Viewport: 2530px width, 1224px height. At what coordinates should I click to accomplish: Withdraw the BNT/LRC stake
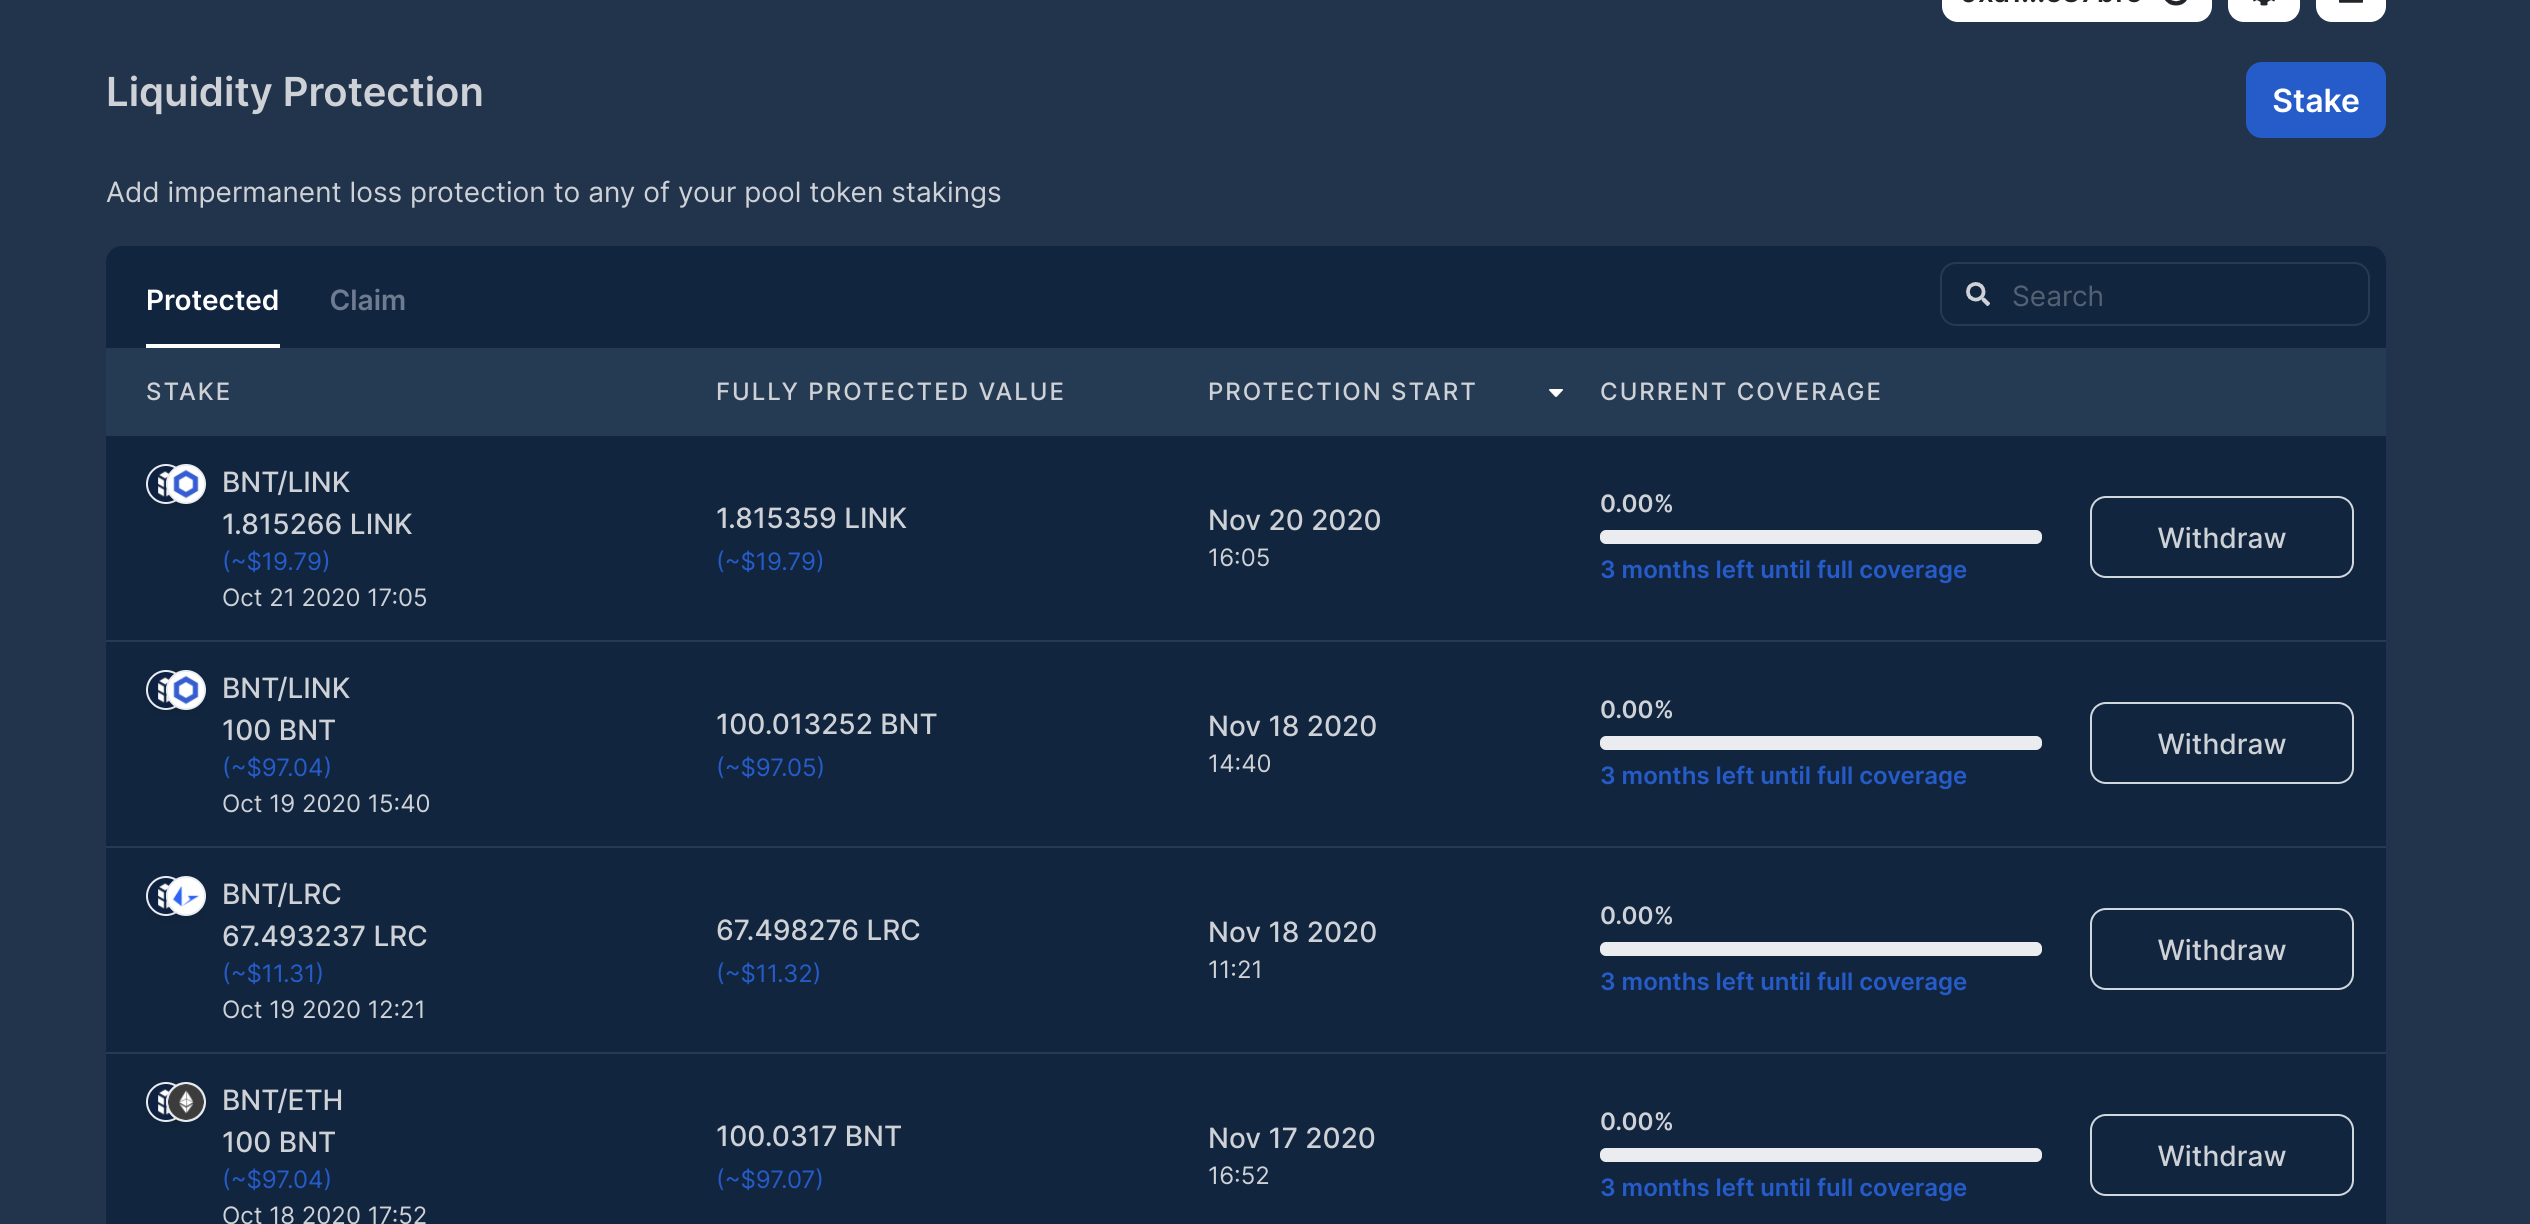point(2221,949)
